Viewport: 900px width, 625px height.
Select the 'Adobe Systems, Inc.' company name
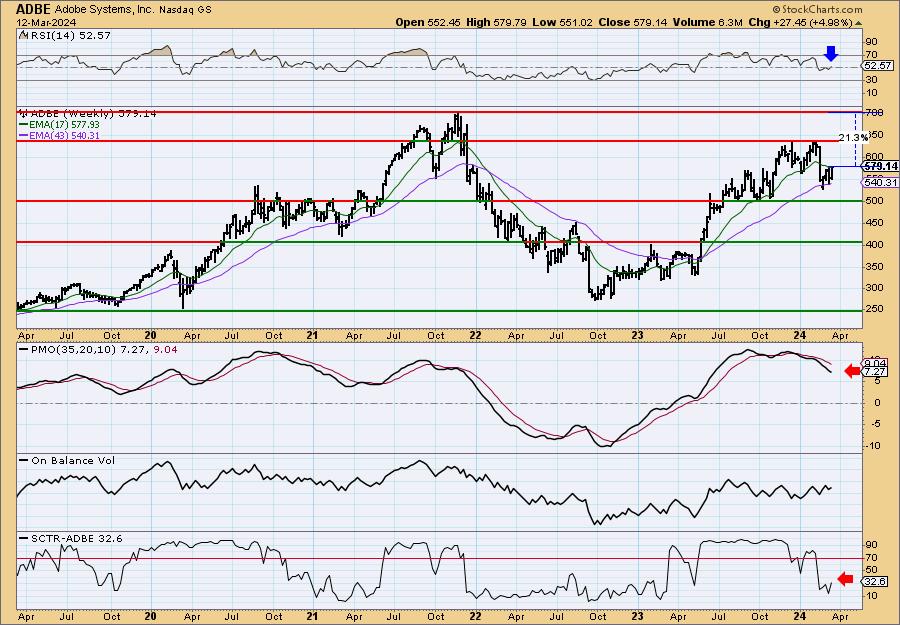(x=102, y=10)
